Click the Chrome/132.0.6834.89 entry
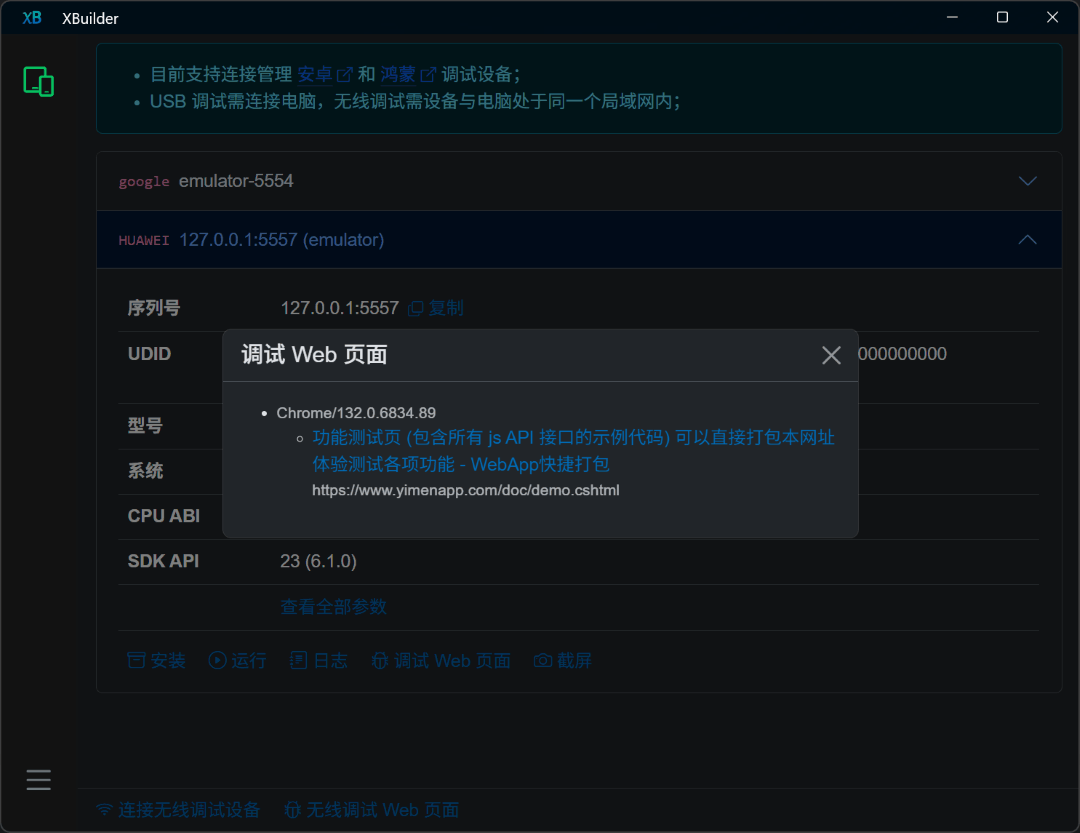This screenshot has width=1080, height=833. click(356, 413)
